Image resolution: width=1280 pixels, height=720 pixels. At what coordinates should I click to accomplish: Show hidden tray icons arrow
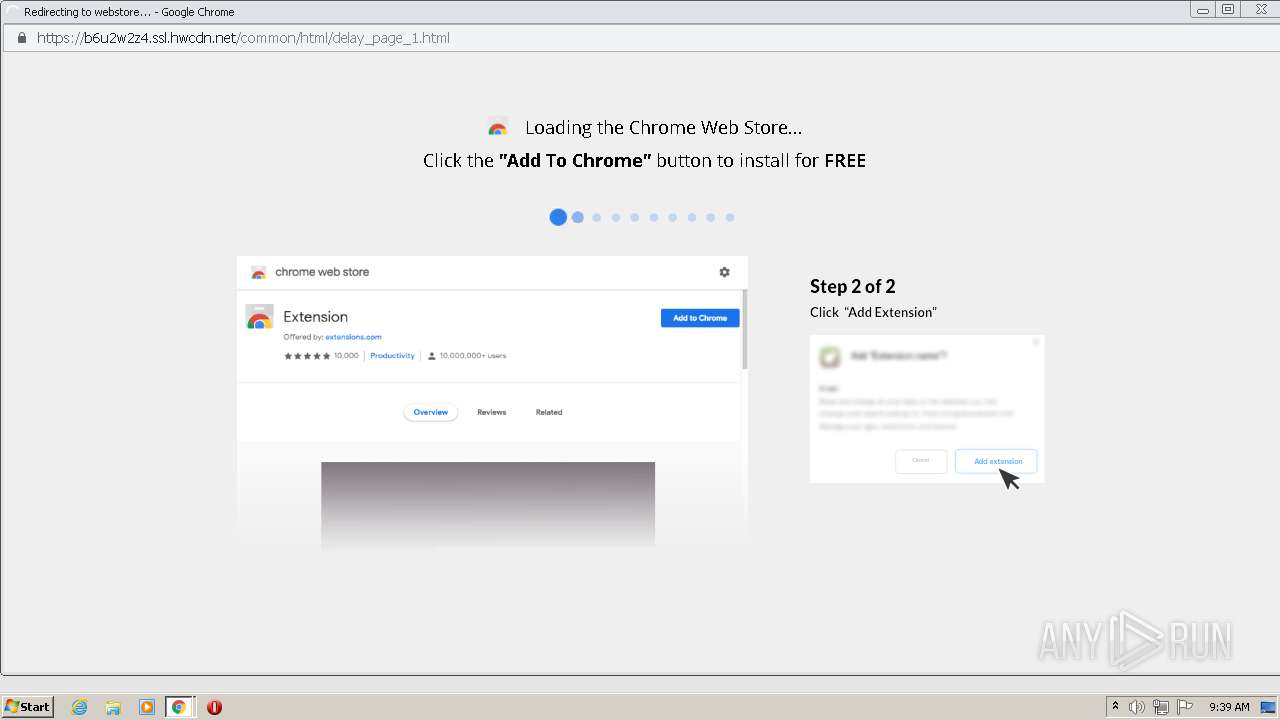(x=1116, y=707)
